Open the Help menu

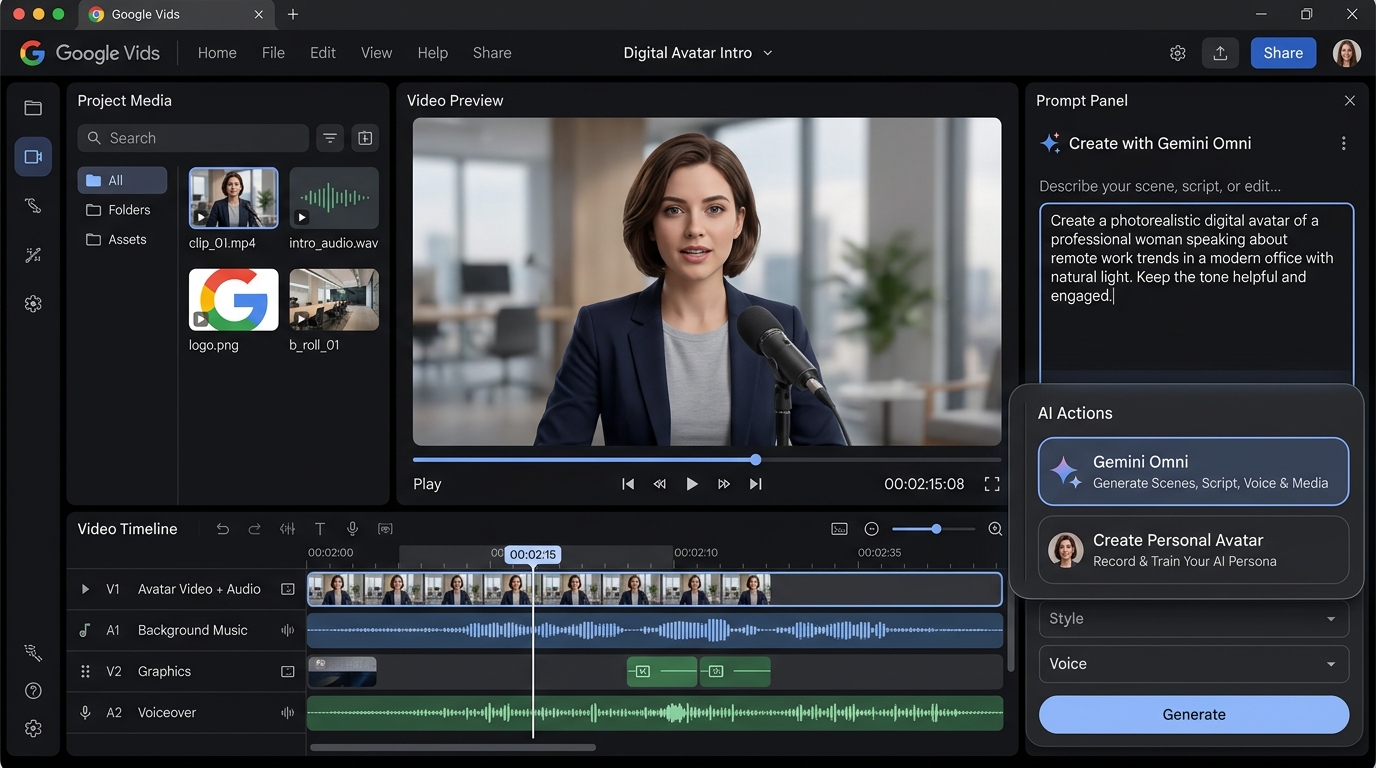point(432,53)
